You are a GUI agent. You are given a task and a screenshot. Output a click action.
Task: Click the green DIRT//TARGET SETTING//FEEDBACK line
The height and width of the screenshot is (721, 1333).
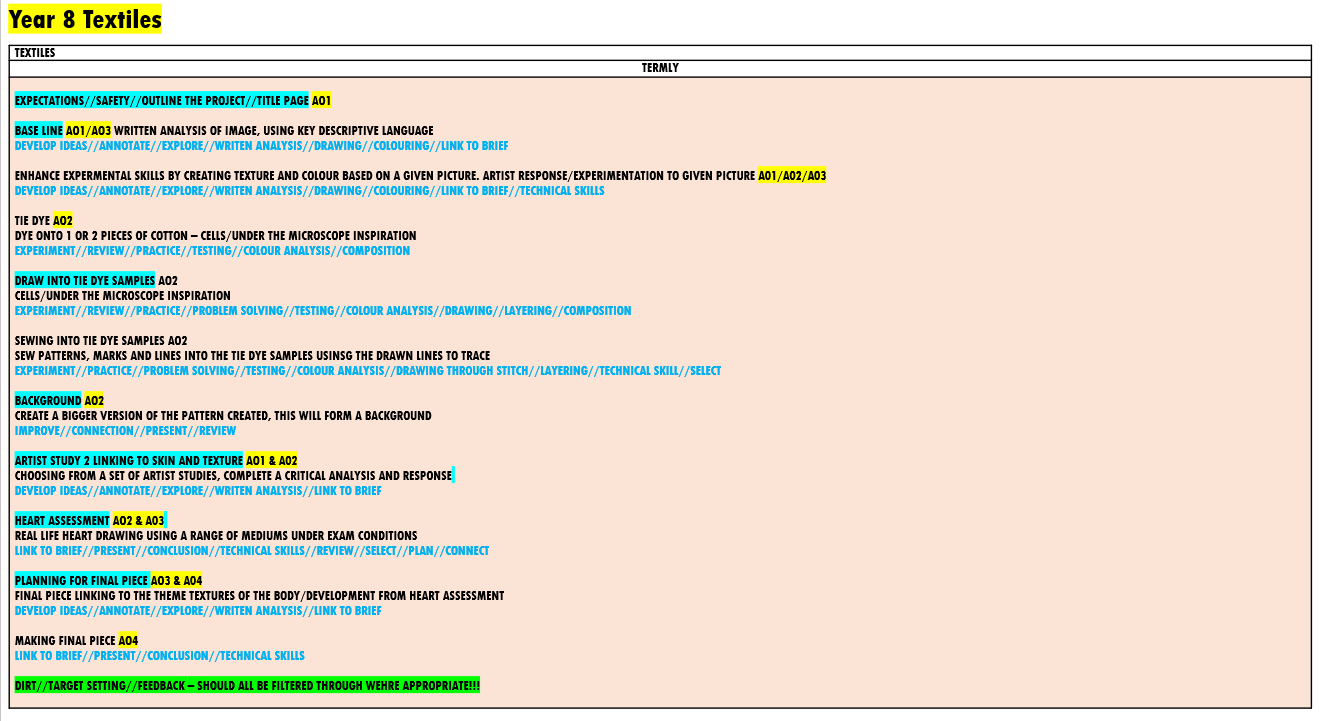[x=247, y=686]
